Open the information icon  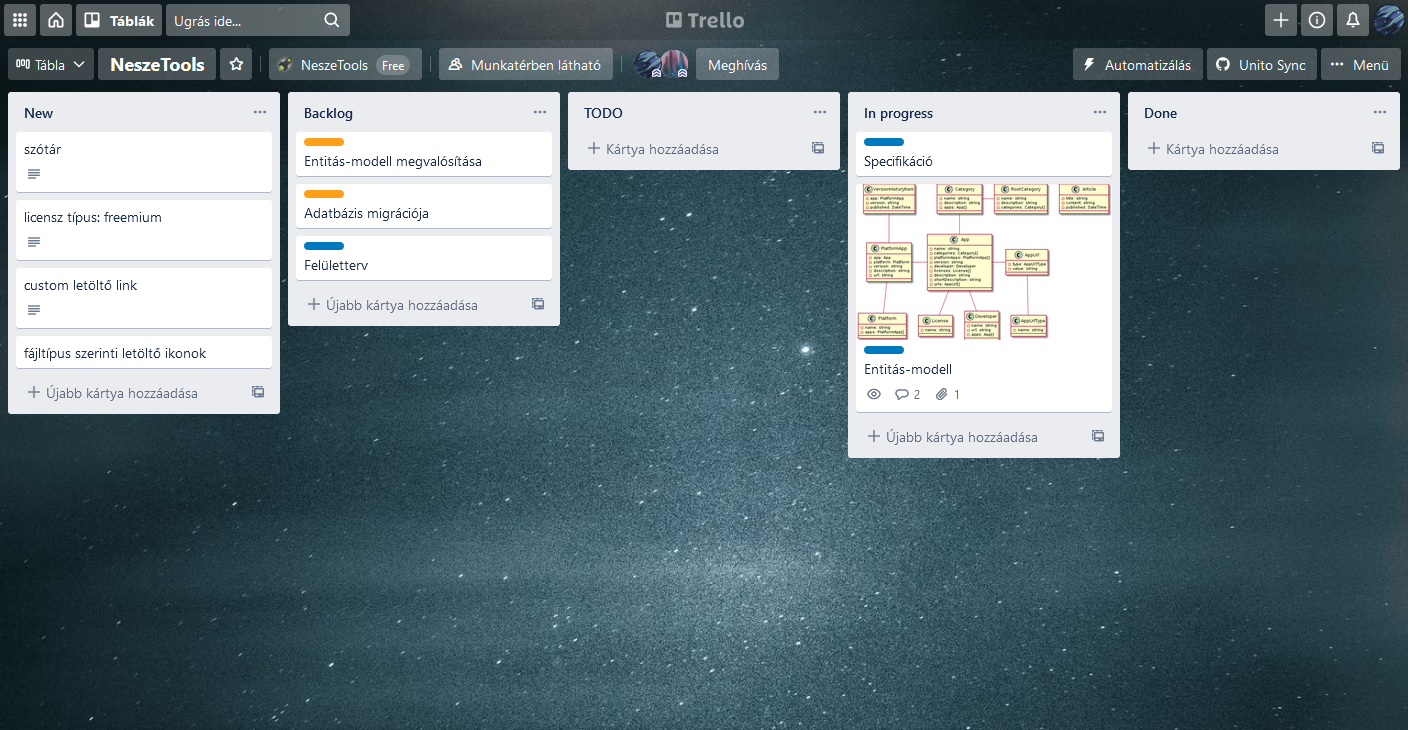[x=1317, y=20]
